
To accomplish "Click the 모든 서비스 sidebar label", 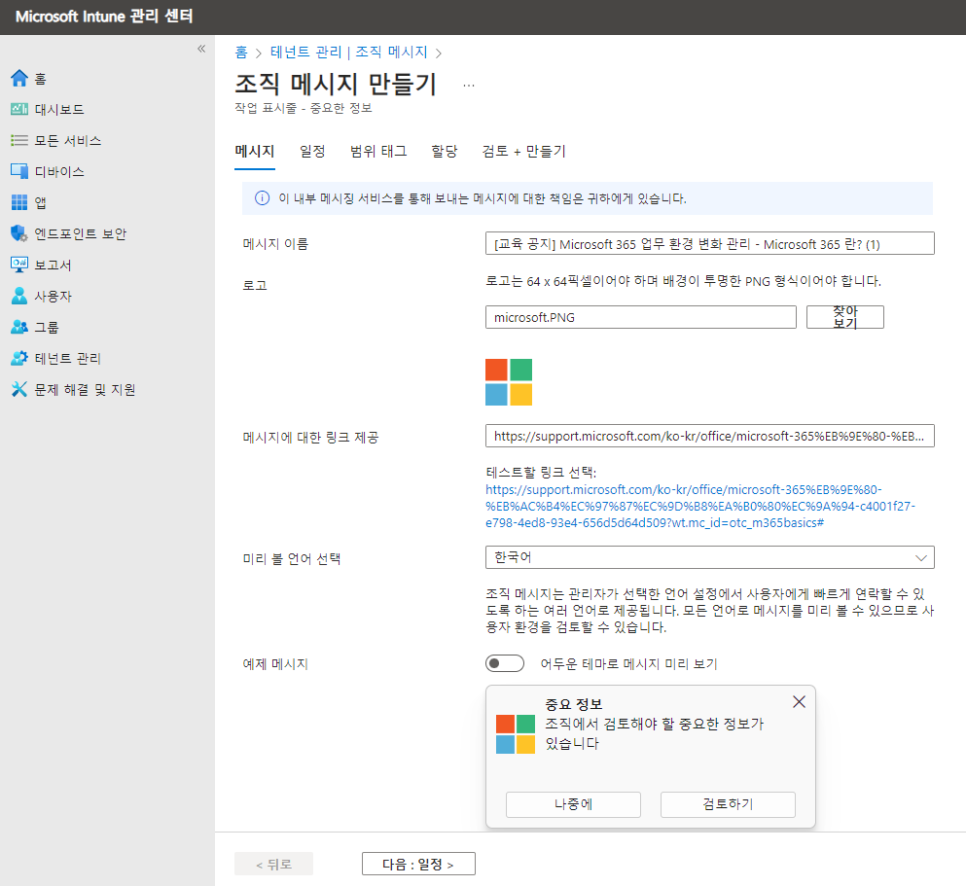I will click(x=68, y=140).
